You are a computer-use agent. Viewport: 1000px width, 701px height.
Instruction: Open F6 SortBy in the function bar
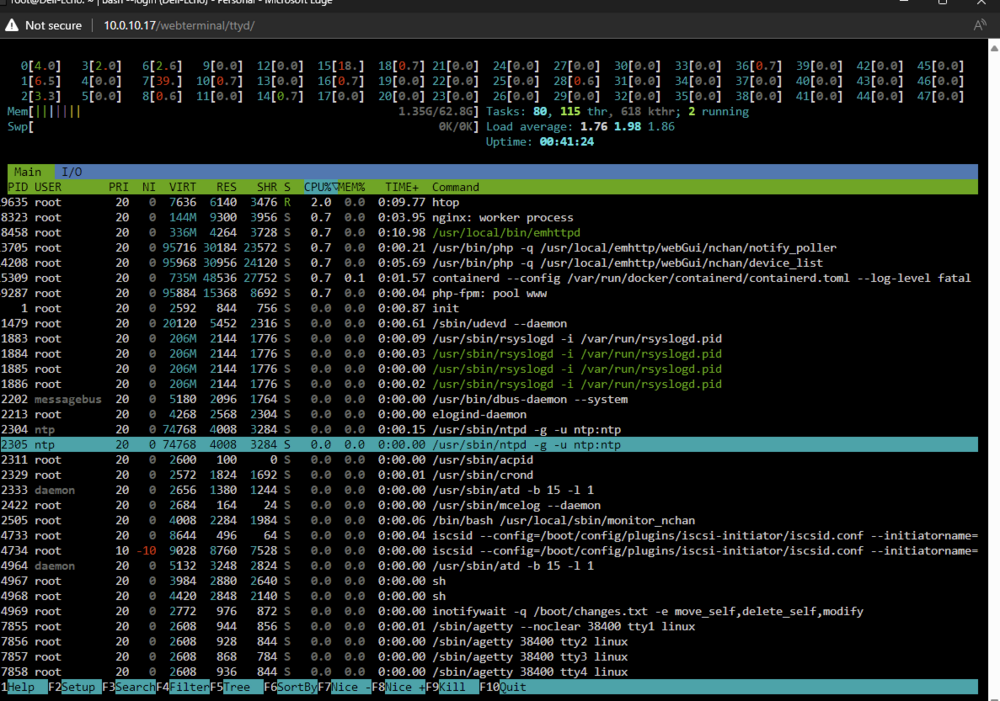coord(291,687)
